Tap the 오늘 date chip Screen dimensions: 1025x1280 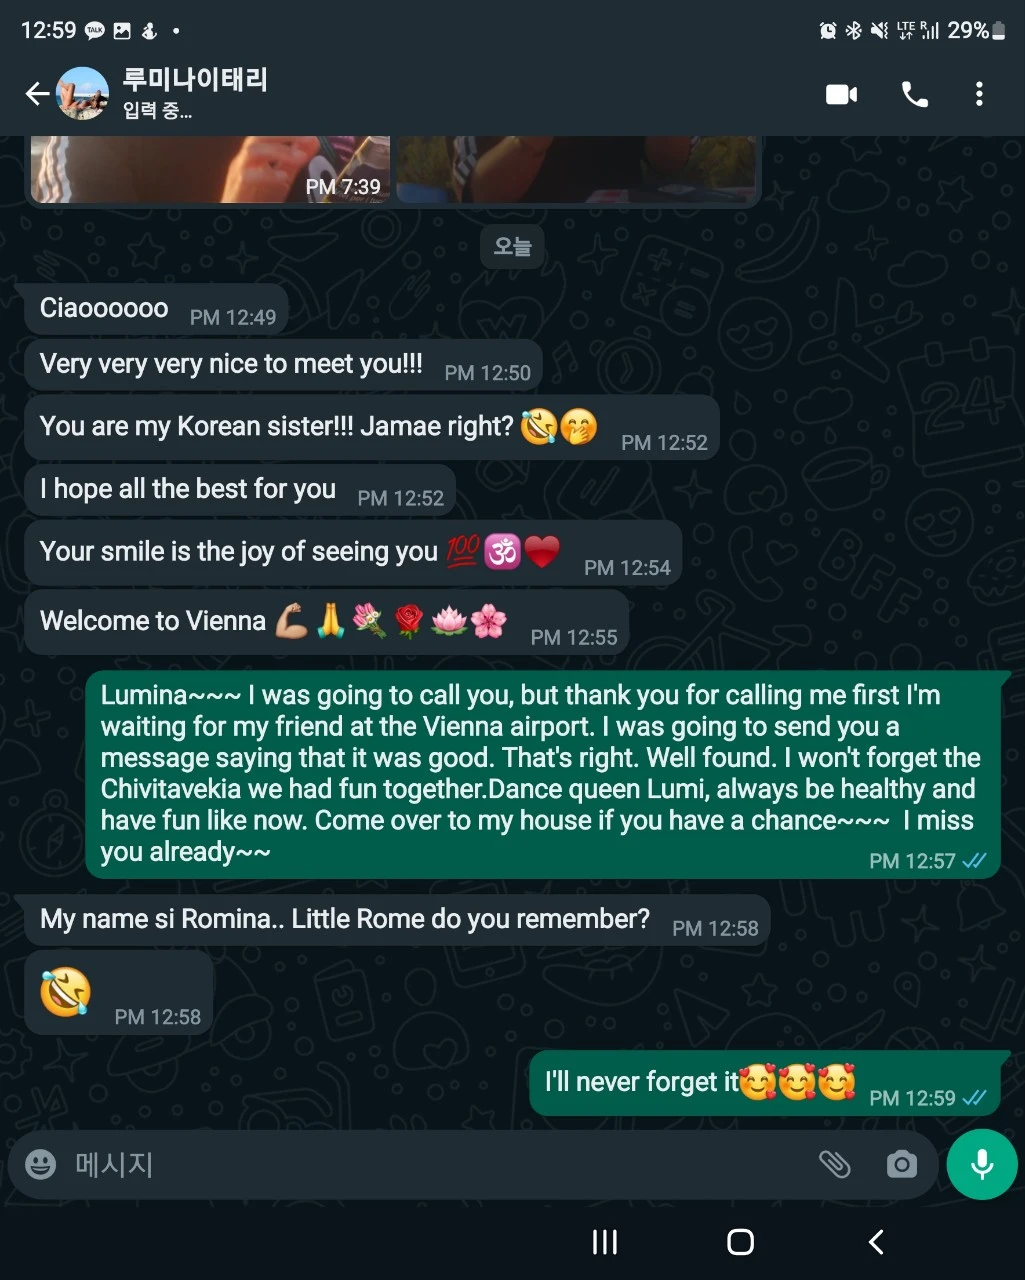(x=512, y=246)
